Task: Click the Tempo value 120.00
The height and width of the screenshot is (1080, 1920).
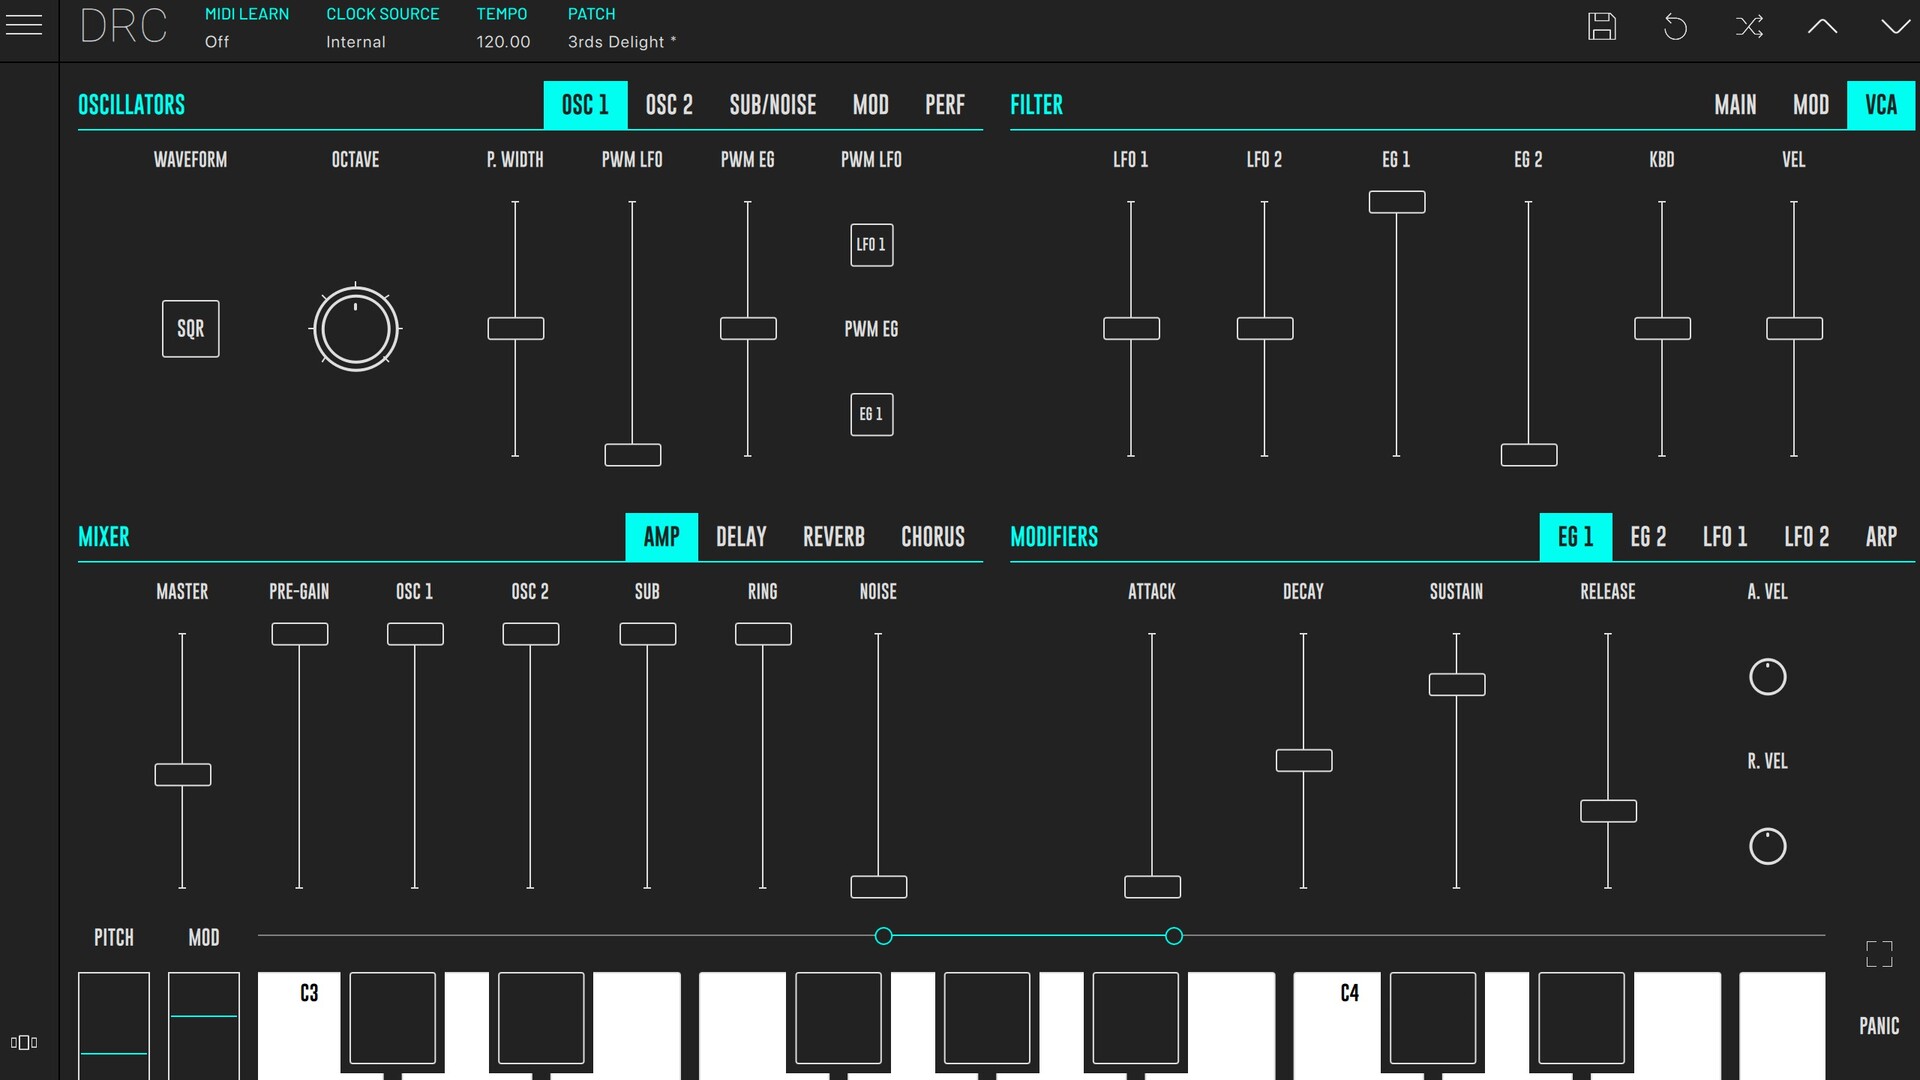Action: pyautogui.click(x=503, y=42)
